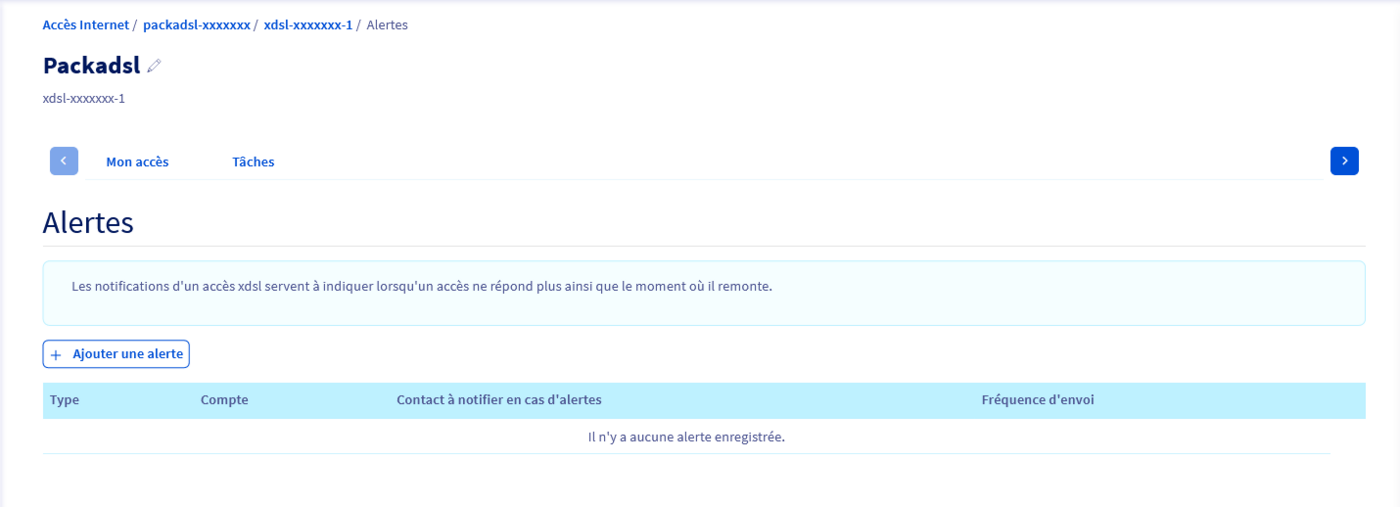Select the Compte column header
The image size is (1400, 507).
click(224, 400)
